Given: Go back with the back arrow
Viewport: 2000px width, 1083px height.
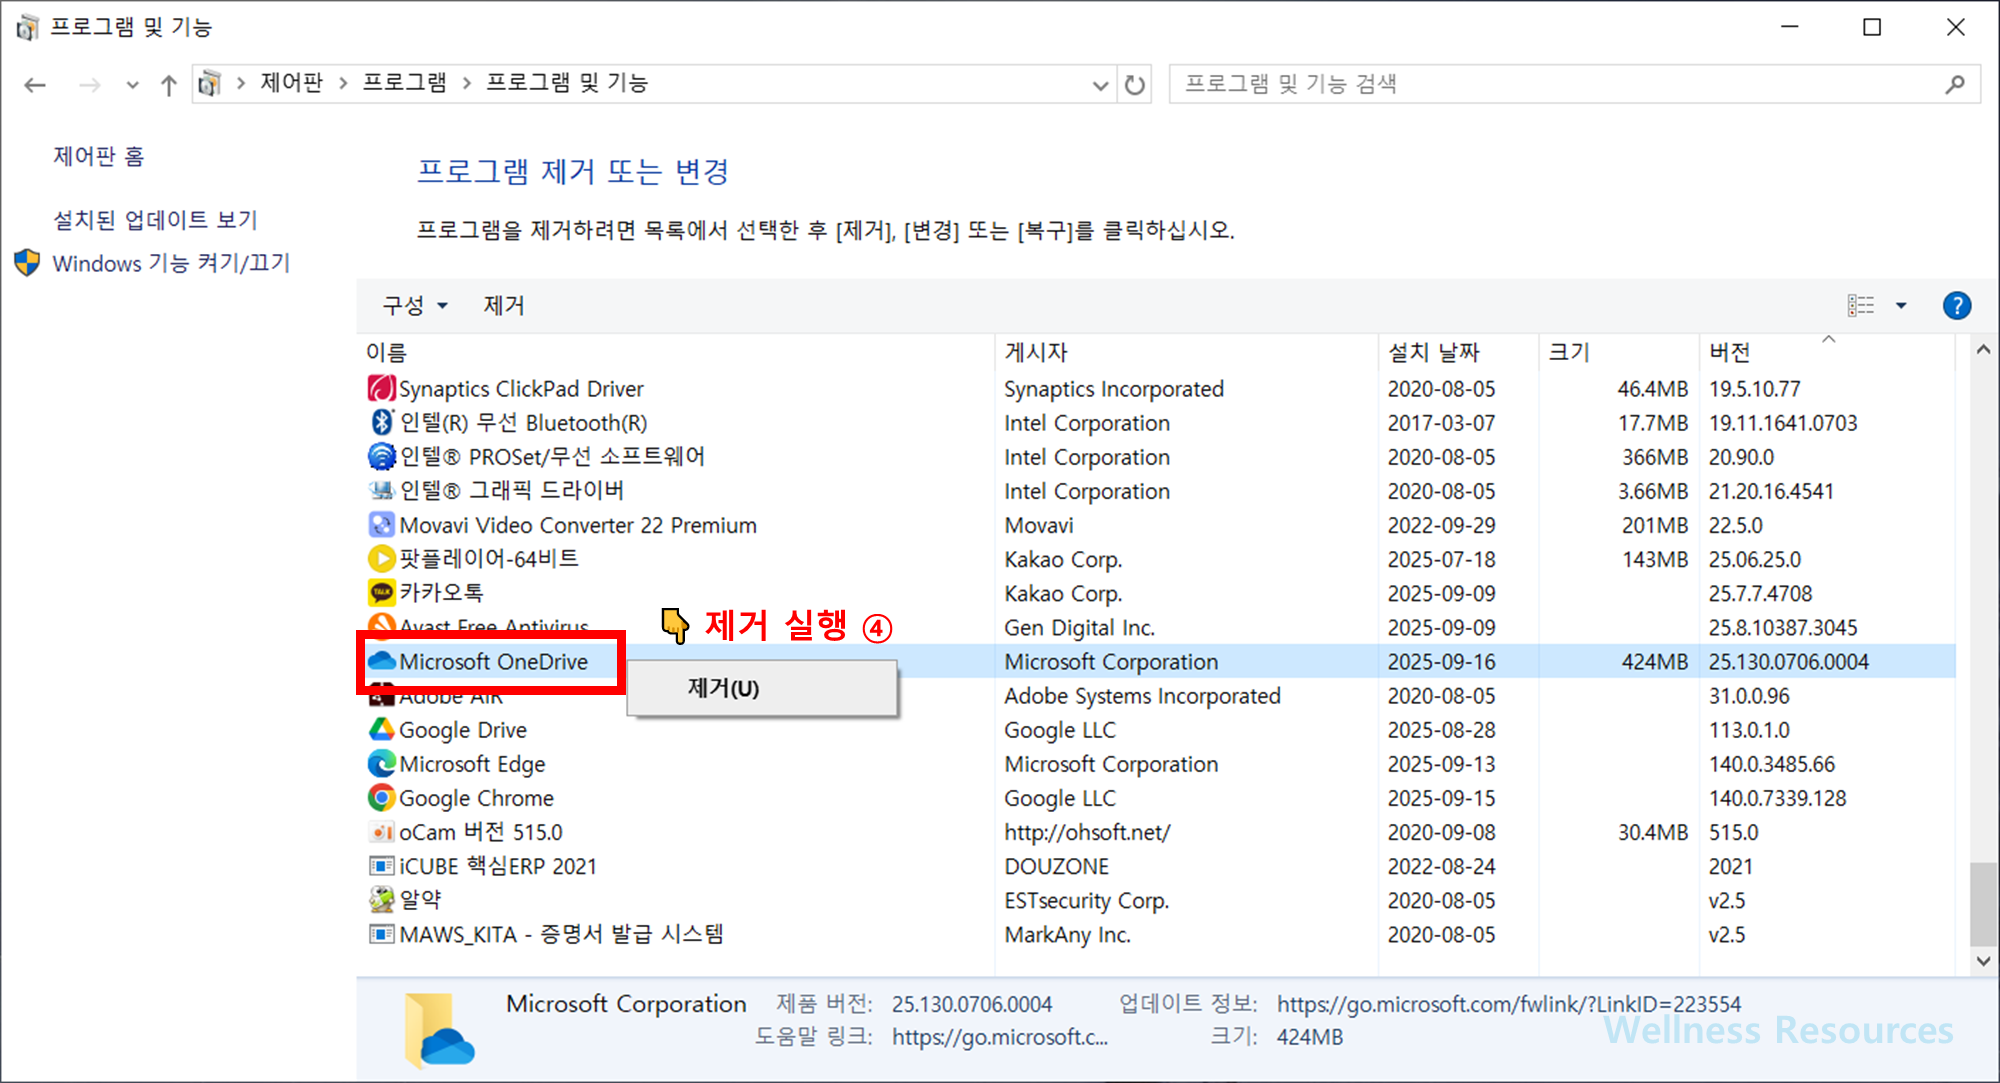Looking at the screenshot, I should (x=35, y=85).
